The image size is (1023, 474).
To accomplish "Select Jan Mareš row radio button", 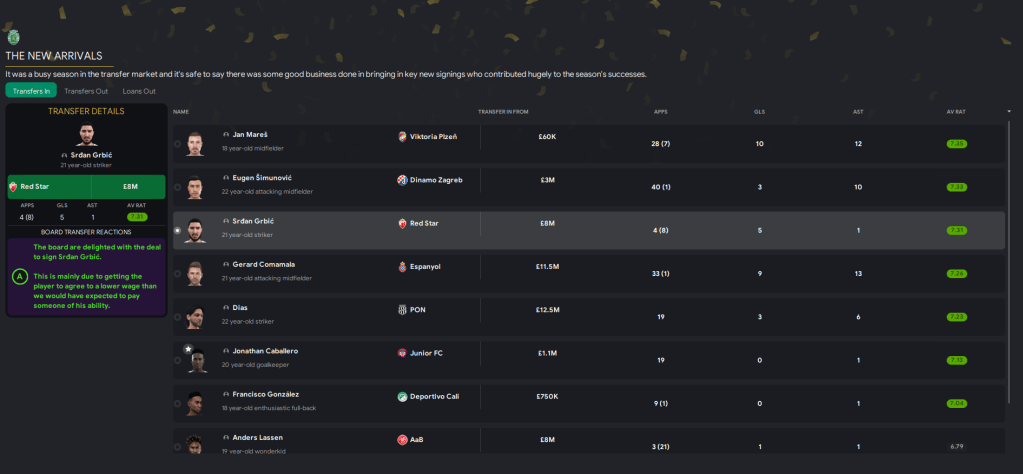I will click(x=178, y=144).
